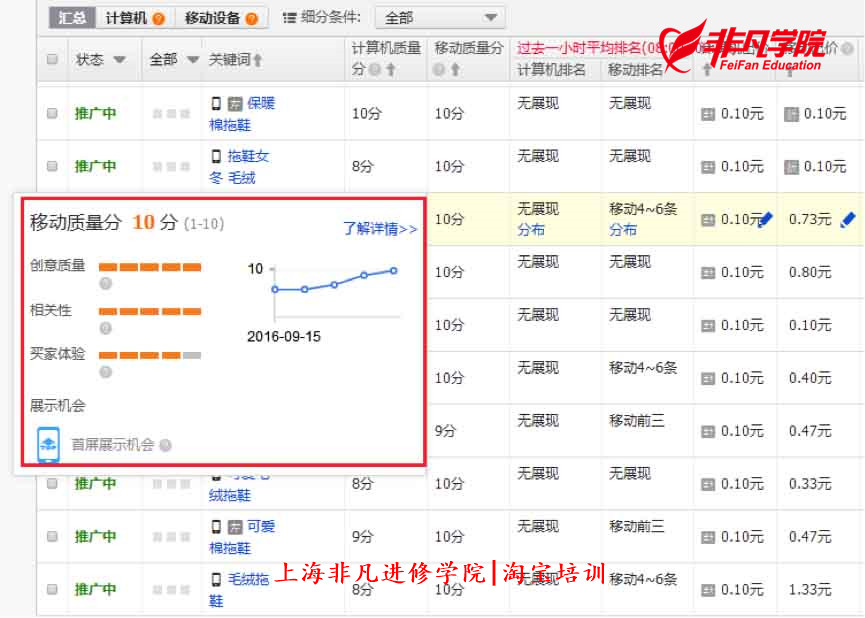Click the help icon under 买家体验 bar
The width and height of the screenshot is (865, 618).
[x=105, y=372]
